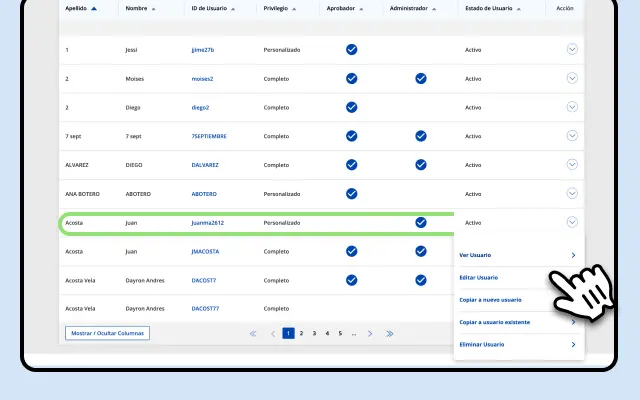The image size is (640, 400).
Task: Sort by Aprobador column header
Action: point(344,8)
